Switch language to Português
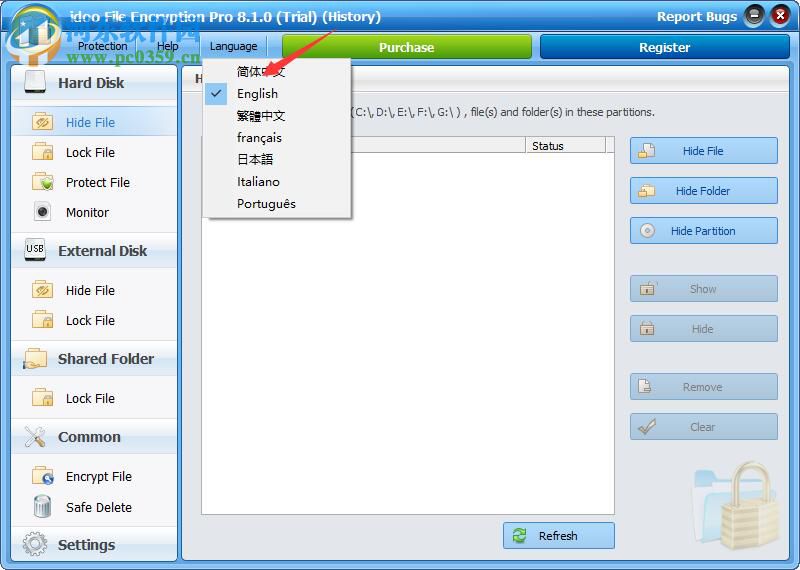800x570 pixels. 277,204
